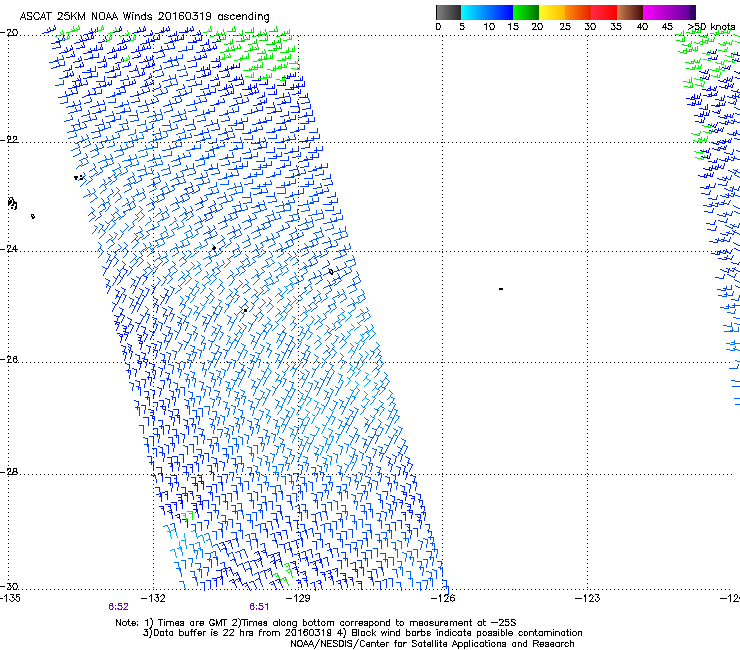Click the island outline just east of -129
Screen dimensions: 740x650
click(x=331, y=272)
